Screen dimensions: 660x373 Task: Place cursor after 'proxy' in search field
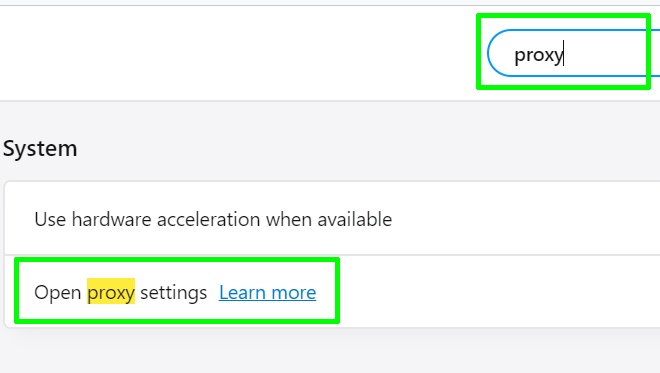coord(564,54)
